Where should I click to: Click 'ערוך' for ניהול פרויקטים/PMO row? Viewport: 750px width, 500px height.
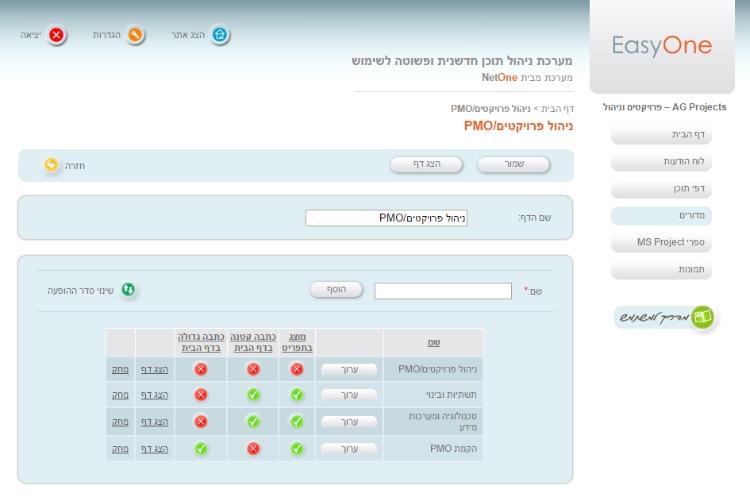pyautogui.click(x=349, y=369)
